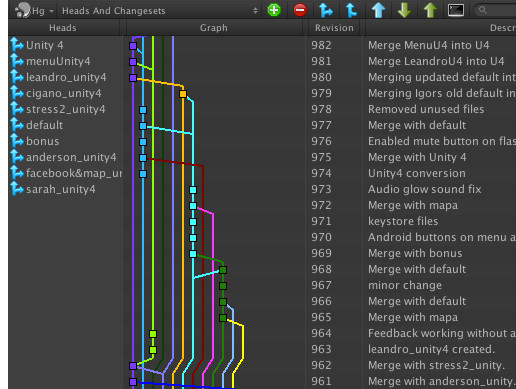Select 'Merge with stress2_unity.' changeset
Viewport: 516px width, 389px height.
[x=436, y=365]
